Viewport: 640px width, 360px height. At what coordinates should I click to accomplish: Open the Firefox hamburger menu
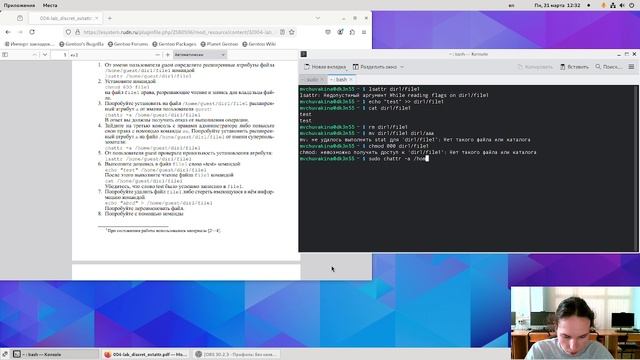(x=364, y=32)
